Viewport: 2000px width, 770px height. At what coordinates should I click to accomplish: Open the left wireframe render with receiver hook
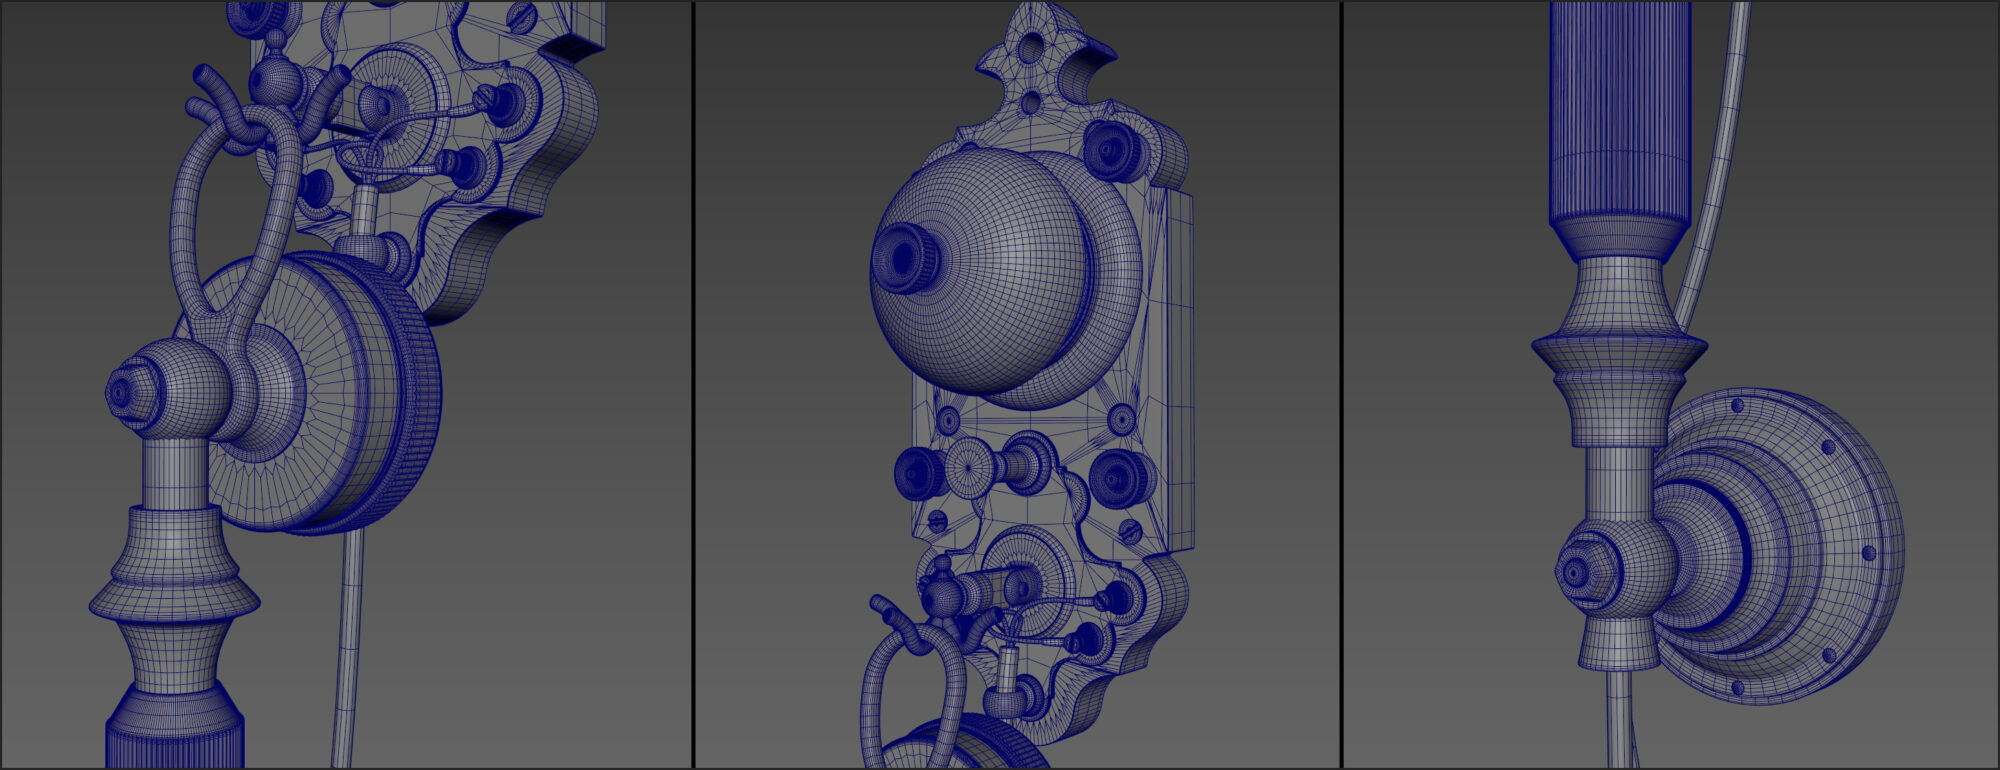(x=346, y=385)
